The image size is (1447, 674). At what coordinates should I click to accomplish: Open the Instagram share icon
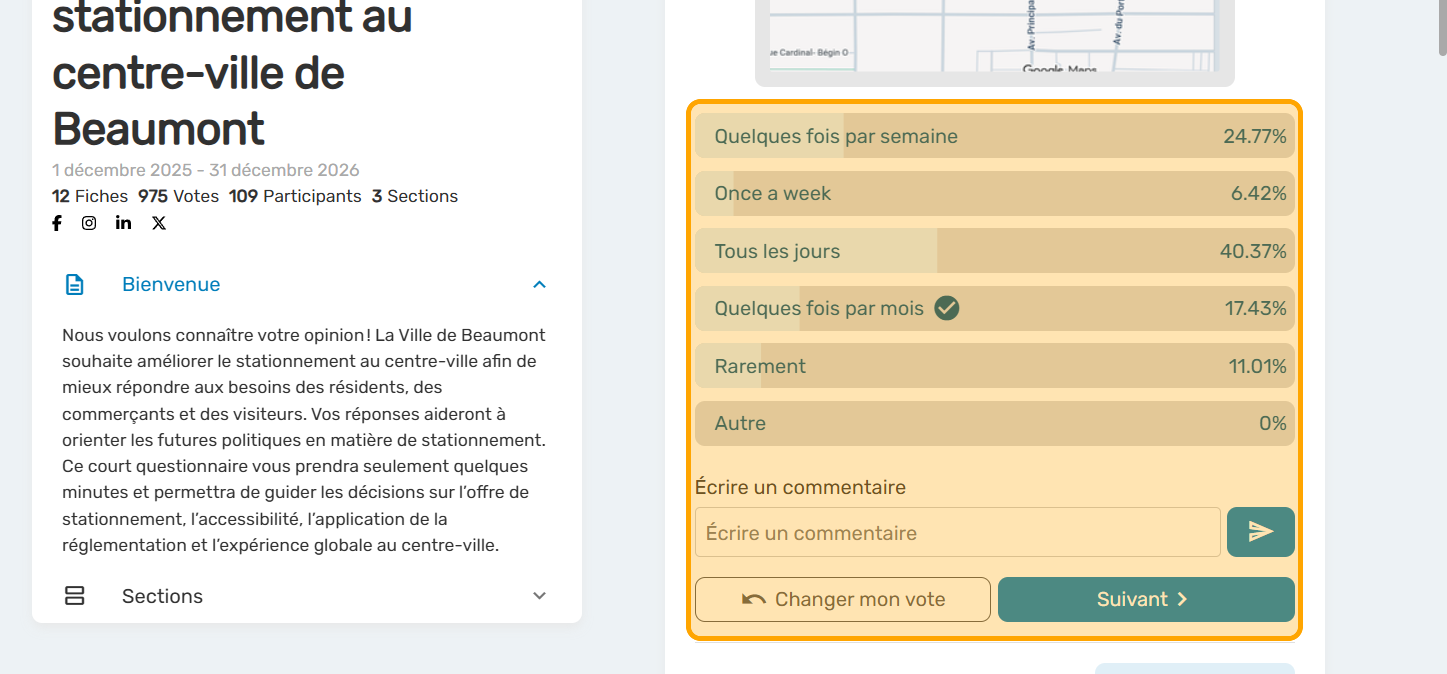pyautogui.click(x=89, y=223)
